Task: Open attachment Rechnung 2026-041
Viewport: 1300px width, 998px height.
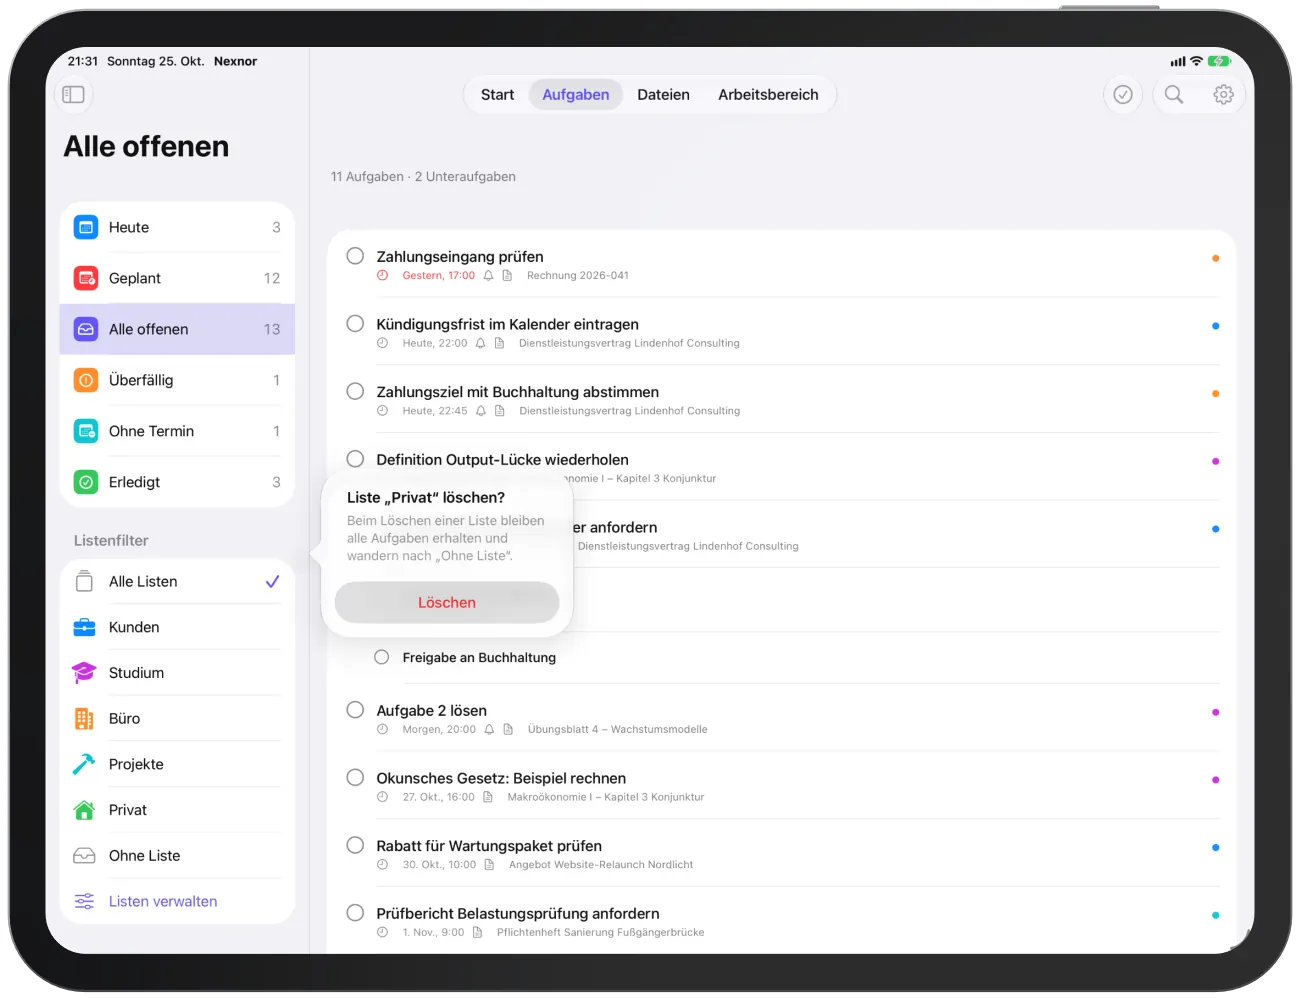Action: pos(578,276)
